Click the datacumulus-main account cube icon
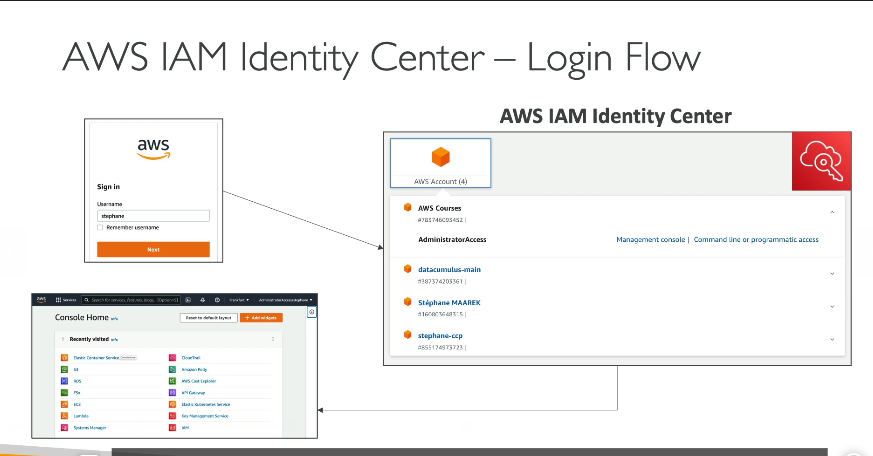 408,268
